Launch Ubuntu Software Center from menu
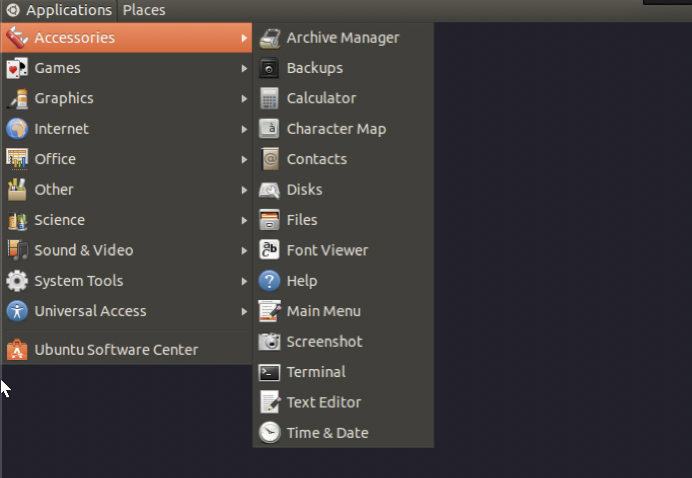This screenshot has height=478, width=692. (127, 350)
